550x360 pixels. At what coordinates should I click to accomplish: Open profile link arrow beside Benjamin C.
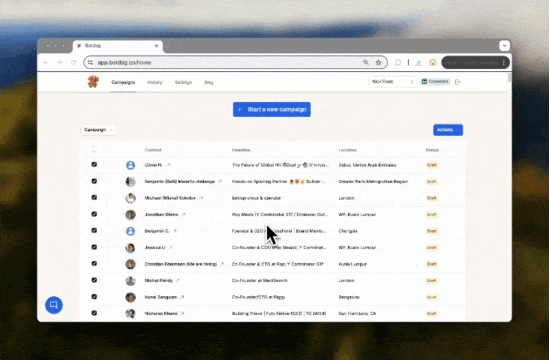(x=175, y=231)
